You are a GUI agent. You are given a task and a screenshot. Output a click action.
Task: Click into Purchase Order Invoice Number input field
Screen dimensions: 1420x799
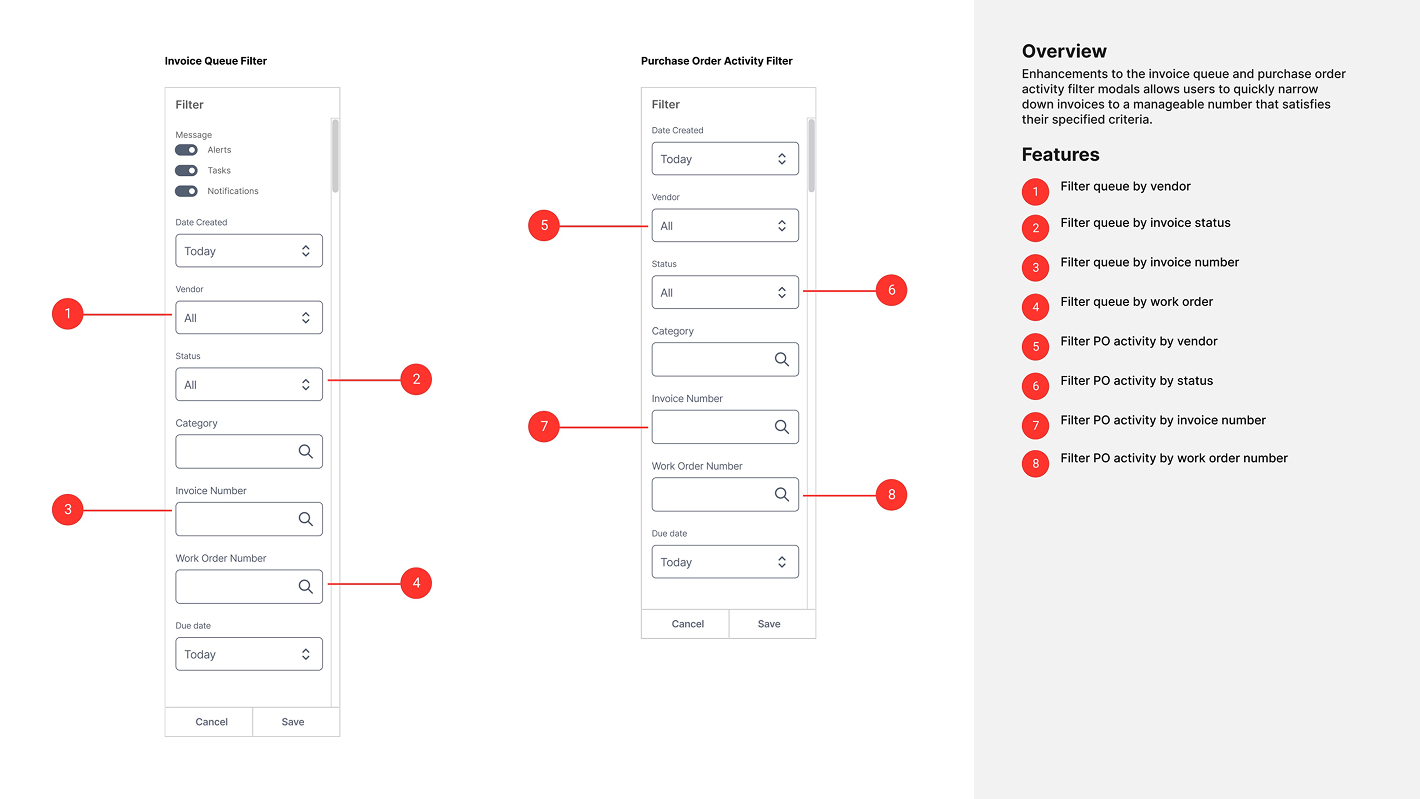(710, 427)
